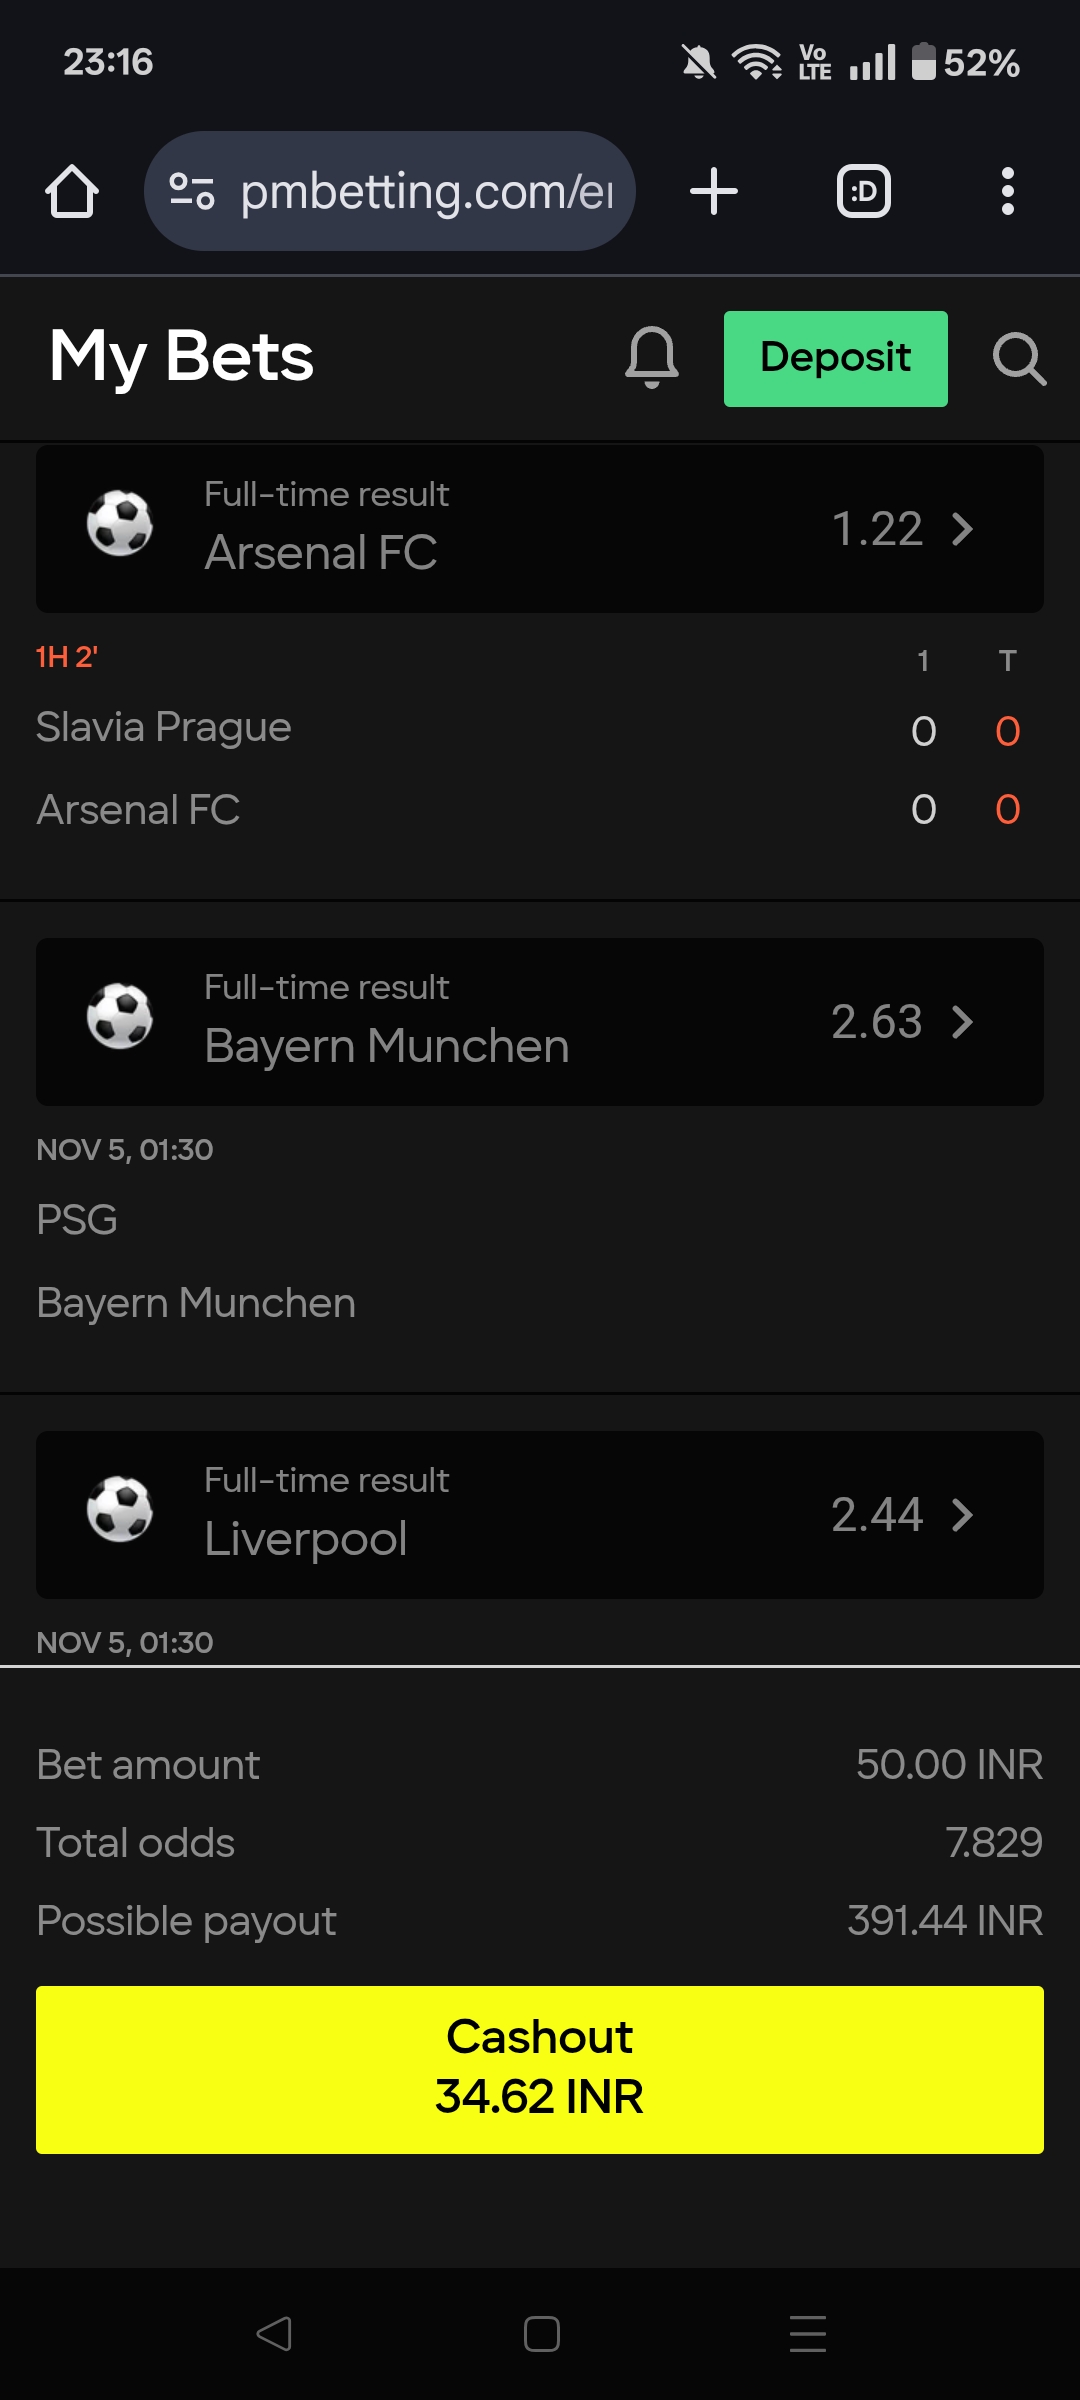The image size is (1080, 2400).
Task: Open the site info icon in address bar
Action: [192, 191]
